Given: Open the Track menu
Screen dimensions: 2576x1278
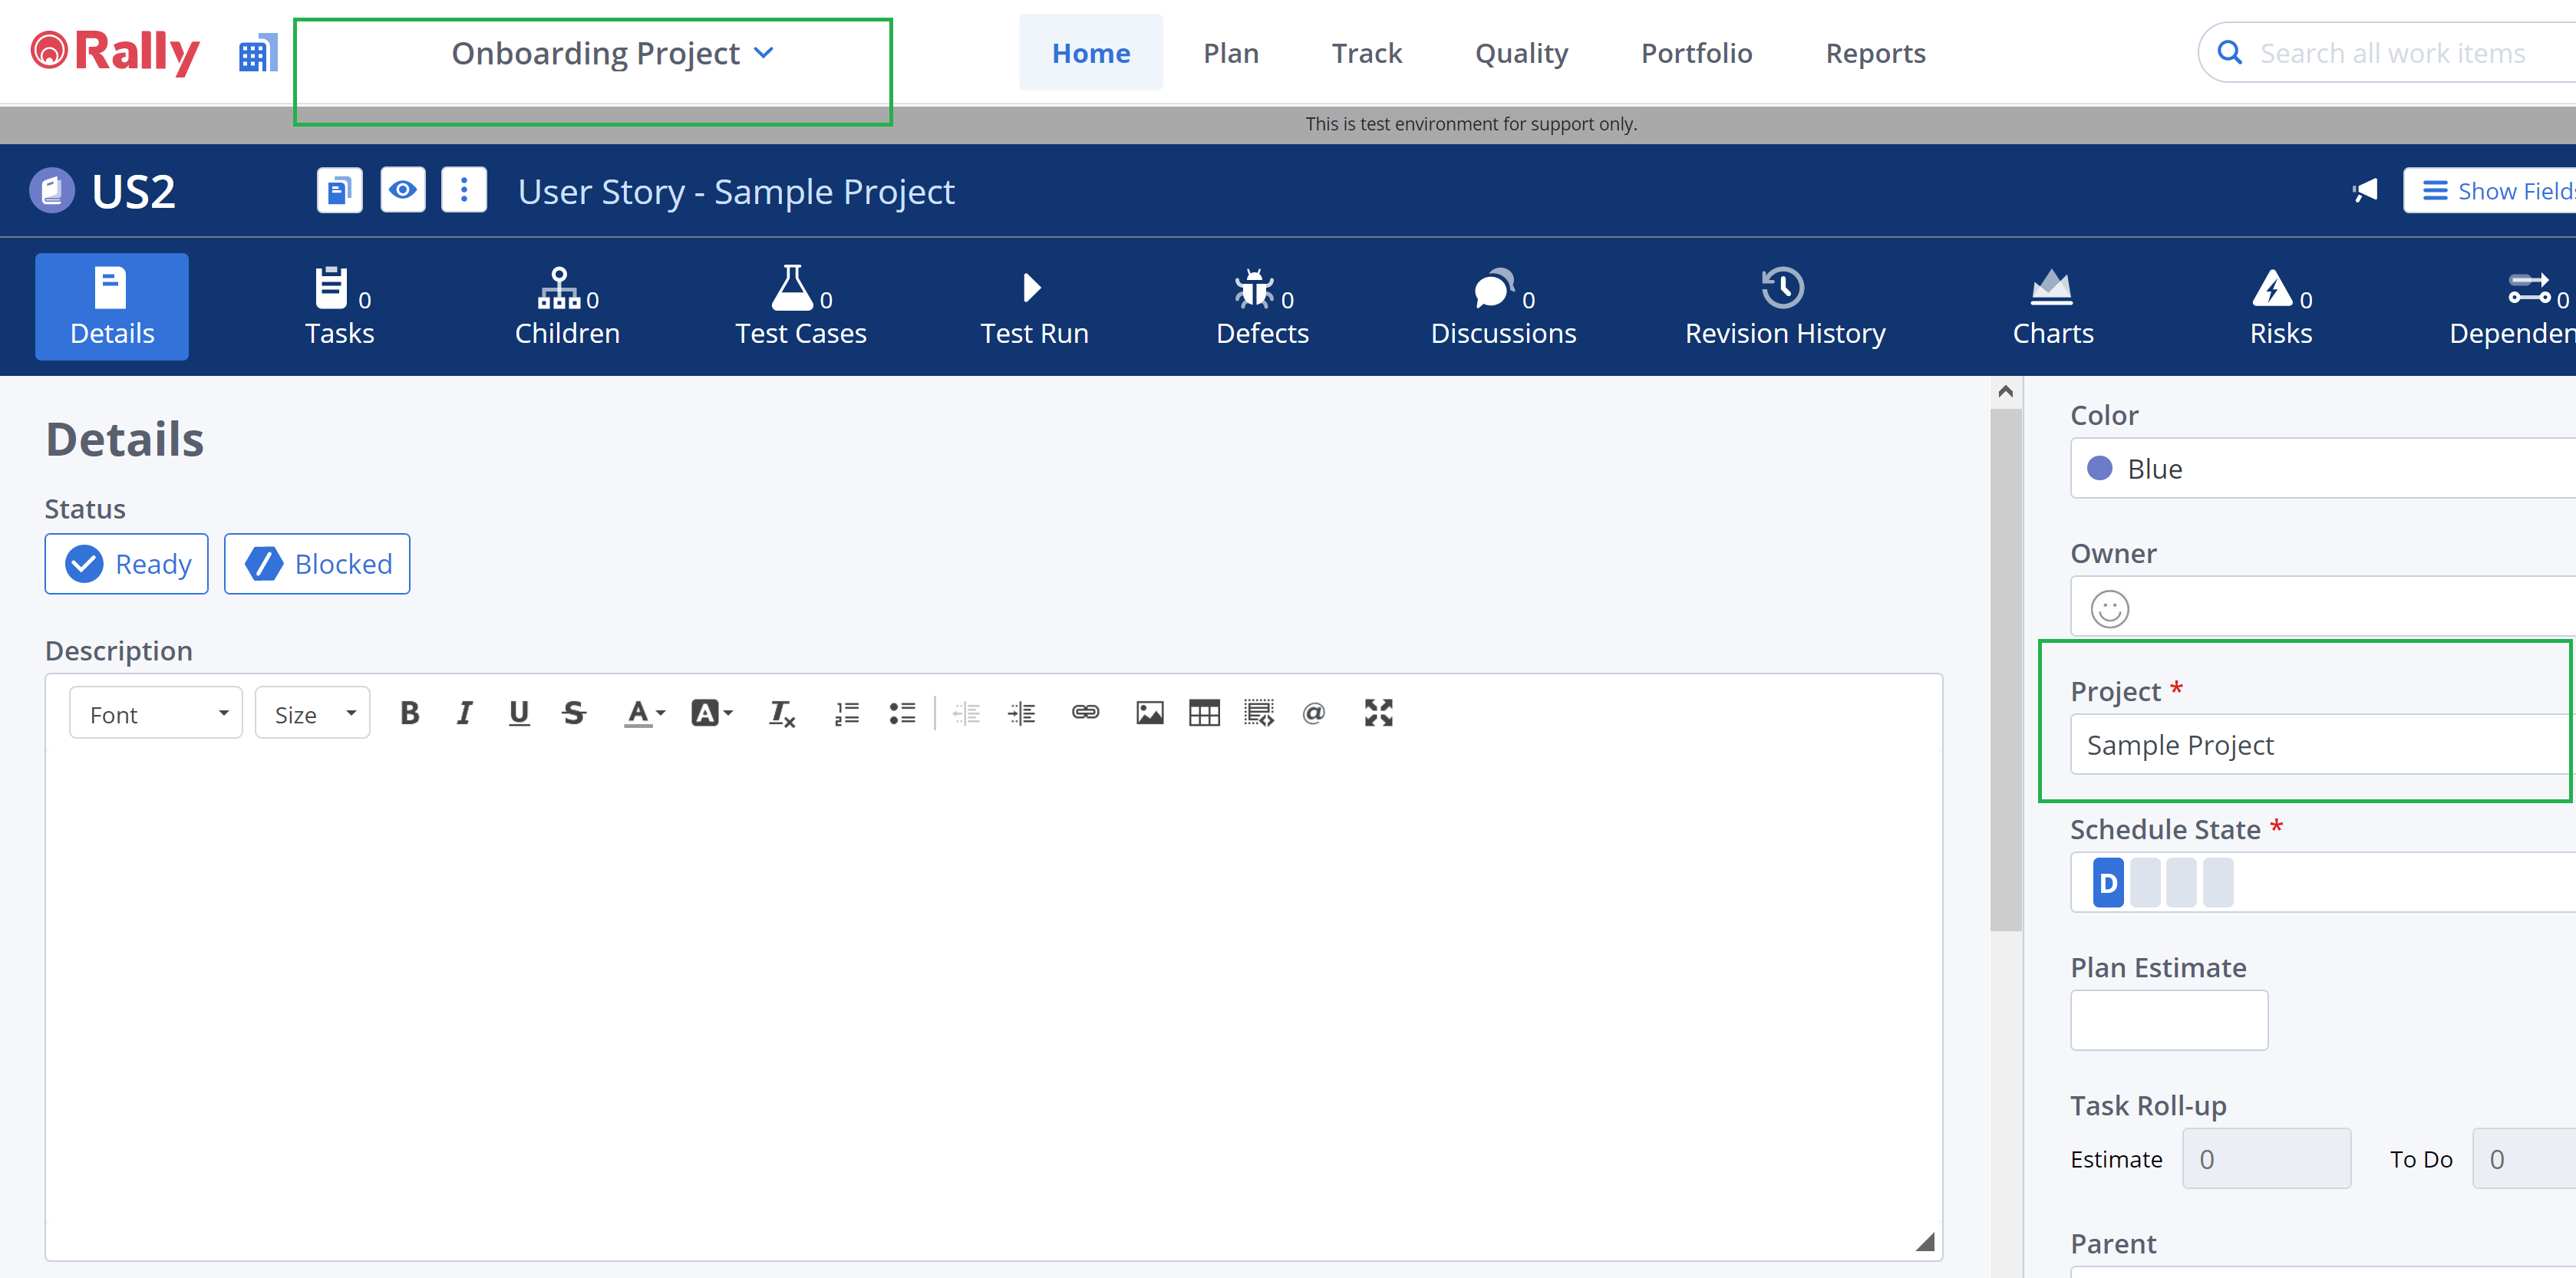Looking at the screenshot, I should pos(1366,53).
